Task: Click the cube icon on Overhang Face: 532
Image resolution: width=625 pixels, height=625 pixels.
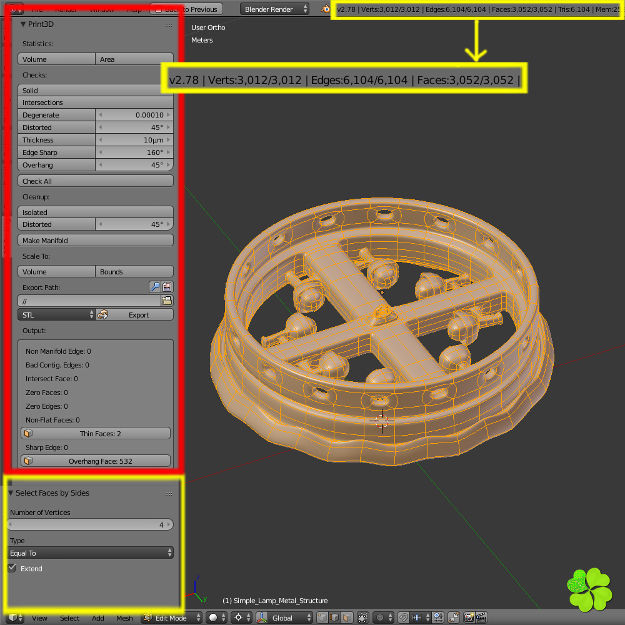Action: point(28,461)
